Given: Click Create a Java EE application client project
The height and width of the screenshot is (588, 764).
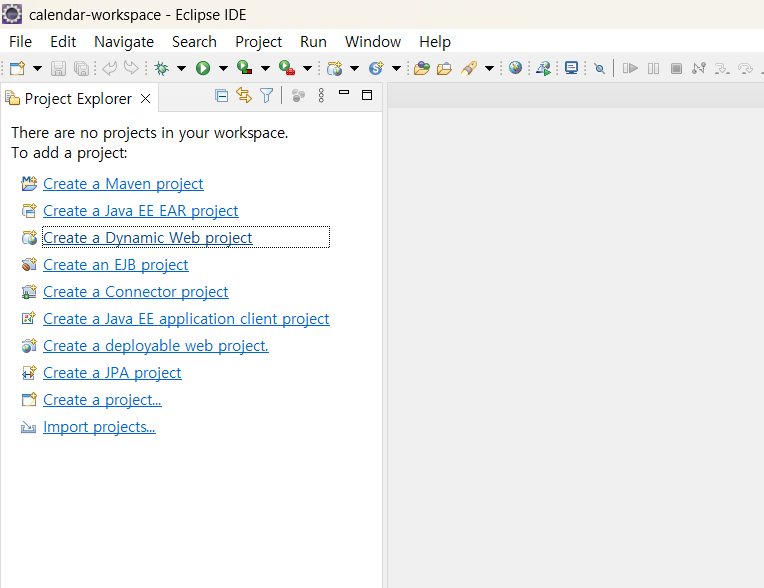Looking at the screenshot, I should pyautogui.click(x=186, y=319).
